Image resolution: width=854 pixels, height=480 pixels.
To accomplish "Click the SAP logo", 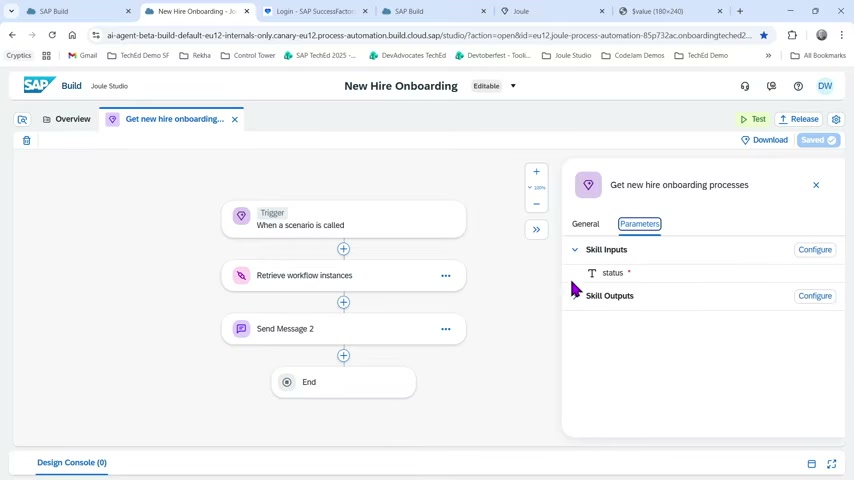I will 39,86.
